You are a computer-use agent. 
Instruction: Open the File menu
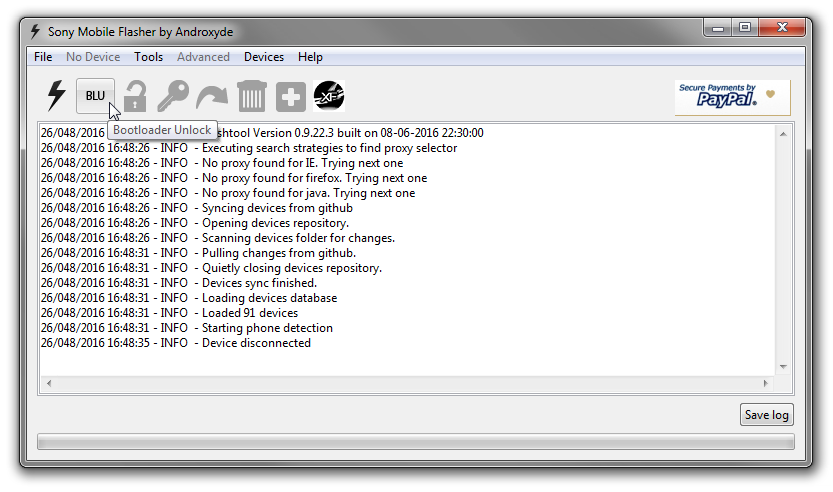click(43, 57)
